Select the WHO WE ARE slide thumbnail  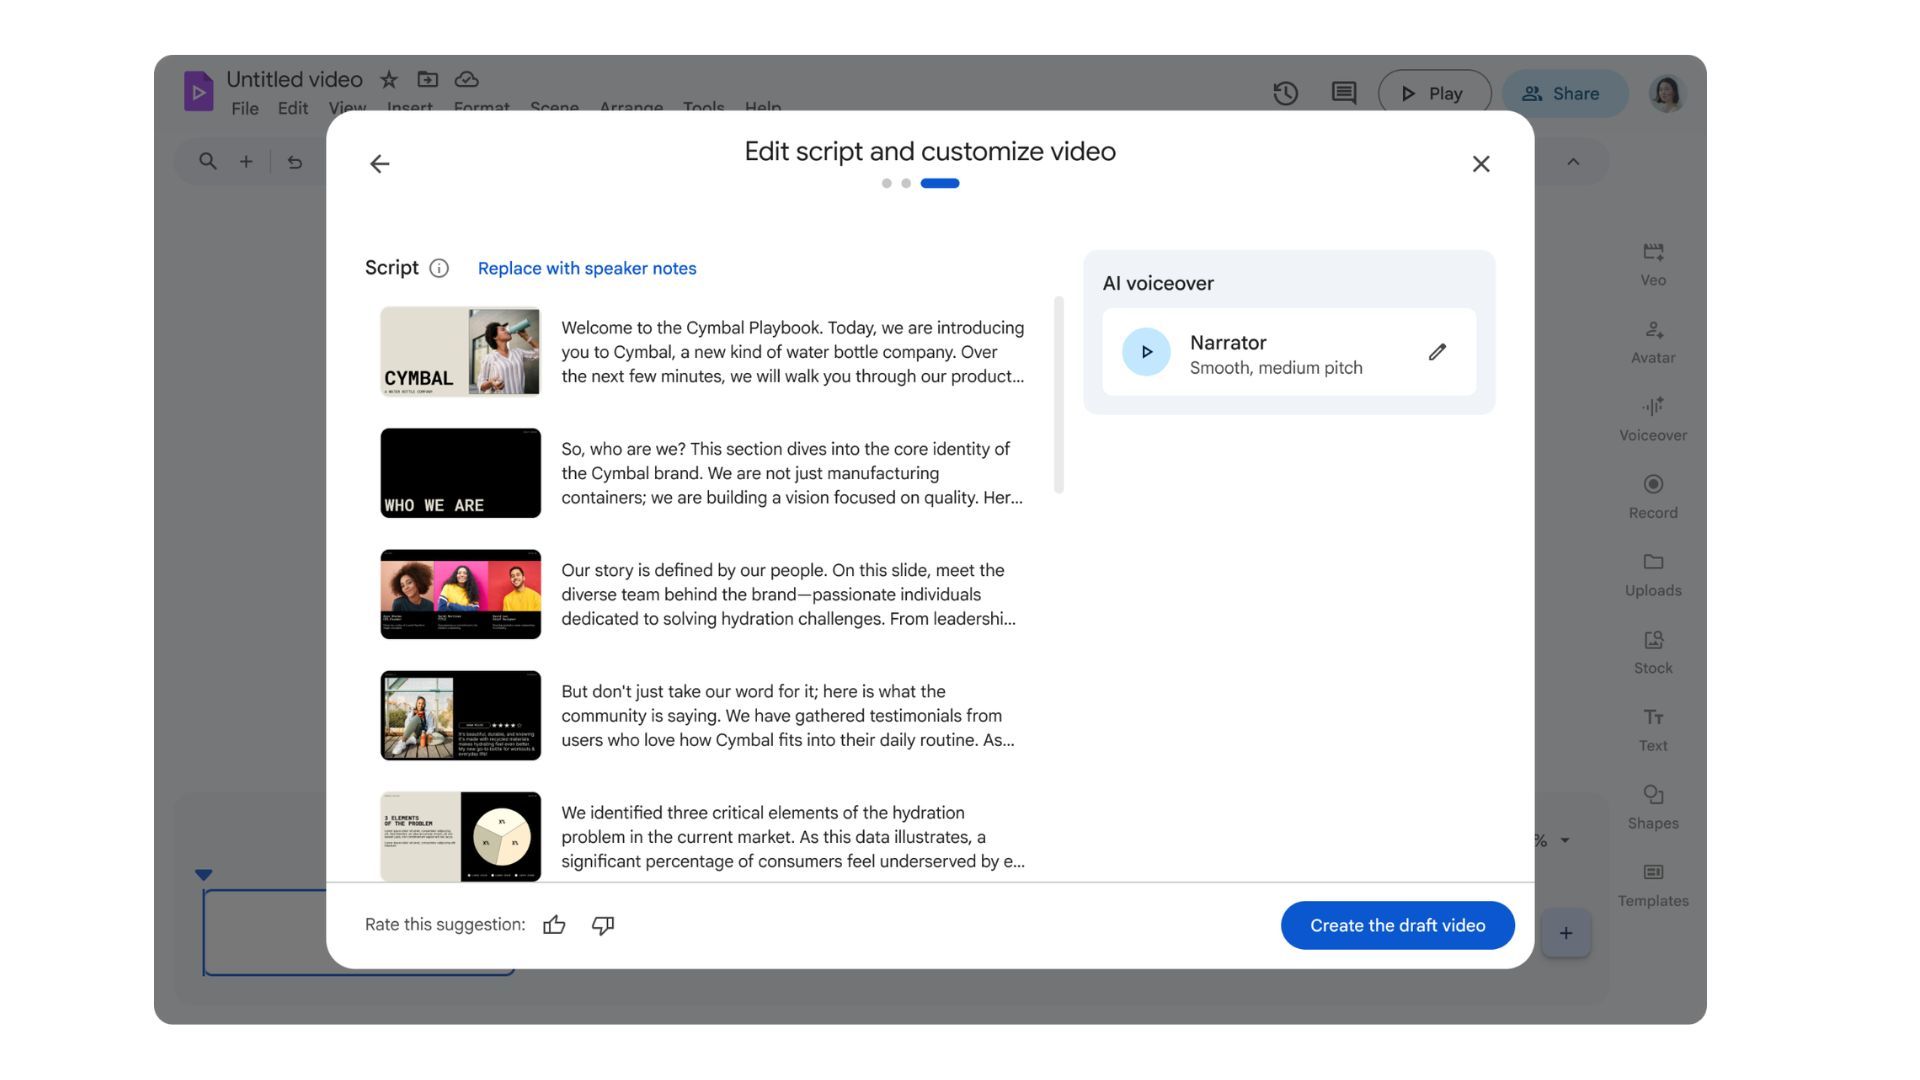(x=460, y=473)
